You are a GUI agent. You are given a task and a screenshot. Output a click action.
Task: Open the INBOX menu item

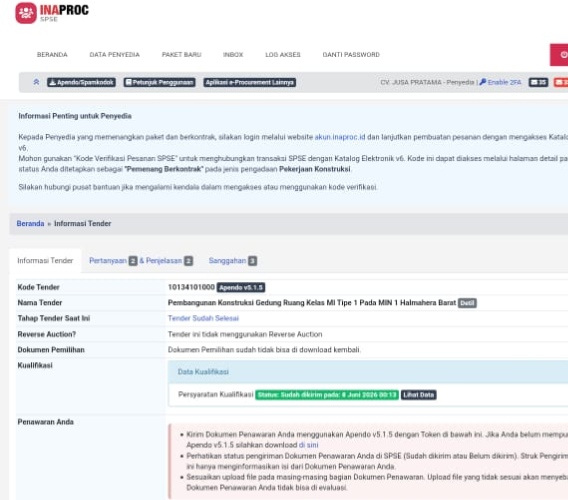[233, 55]
